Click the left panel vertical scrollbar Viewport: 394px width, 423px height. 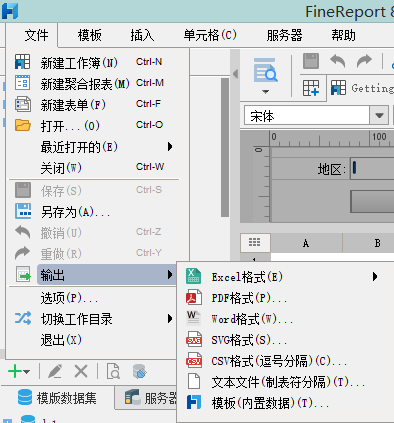pos(225,147)
